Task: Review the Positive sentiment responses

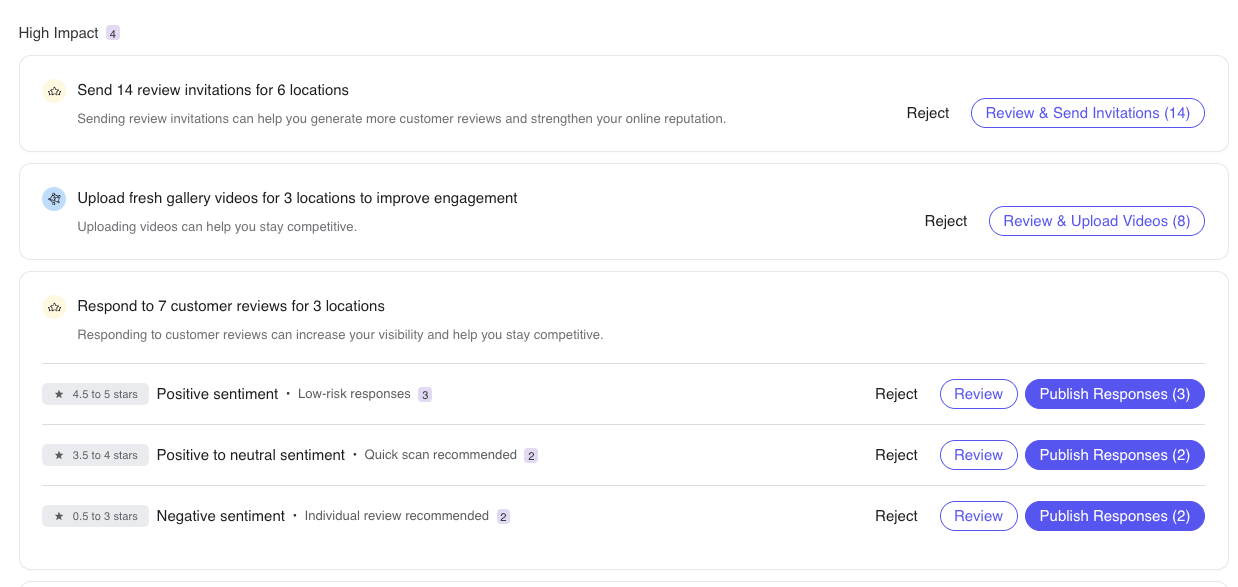Action: click(978, 394)
